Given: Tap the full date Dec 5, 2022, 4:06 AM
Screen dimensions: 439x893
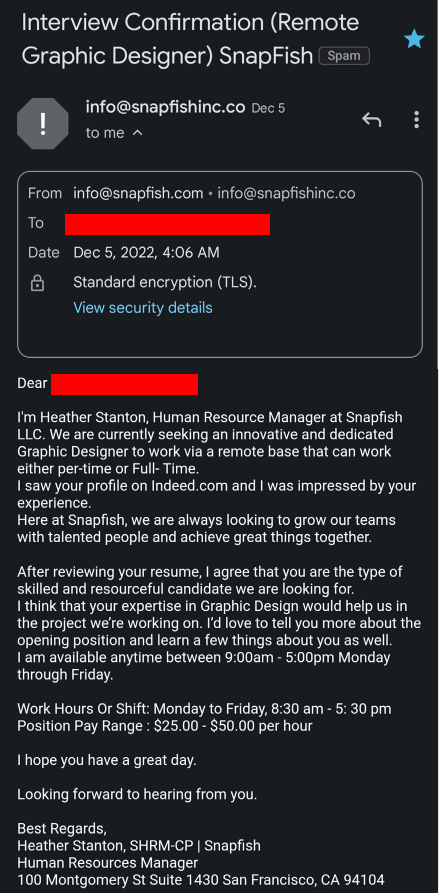Looking at the screenshot, I should (x=146, y=252).
